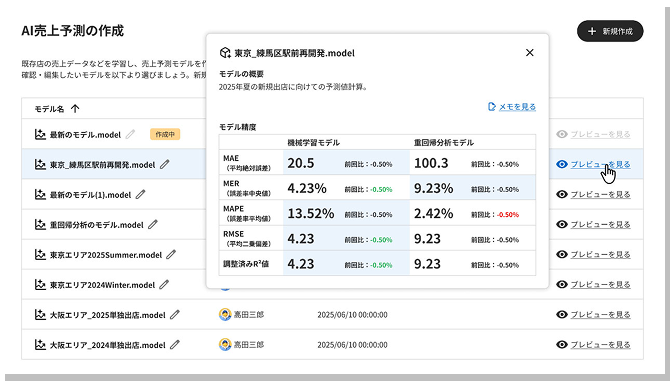The width and height of the screenshot is (670, 381).
Task: Select 東京エリア2025Summer.model name
Action: click(106, 255)
